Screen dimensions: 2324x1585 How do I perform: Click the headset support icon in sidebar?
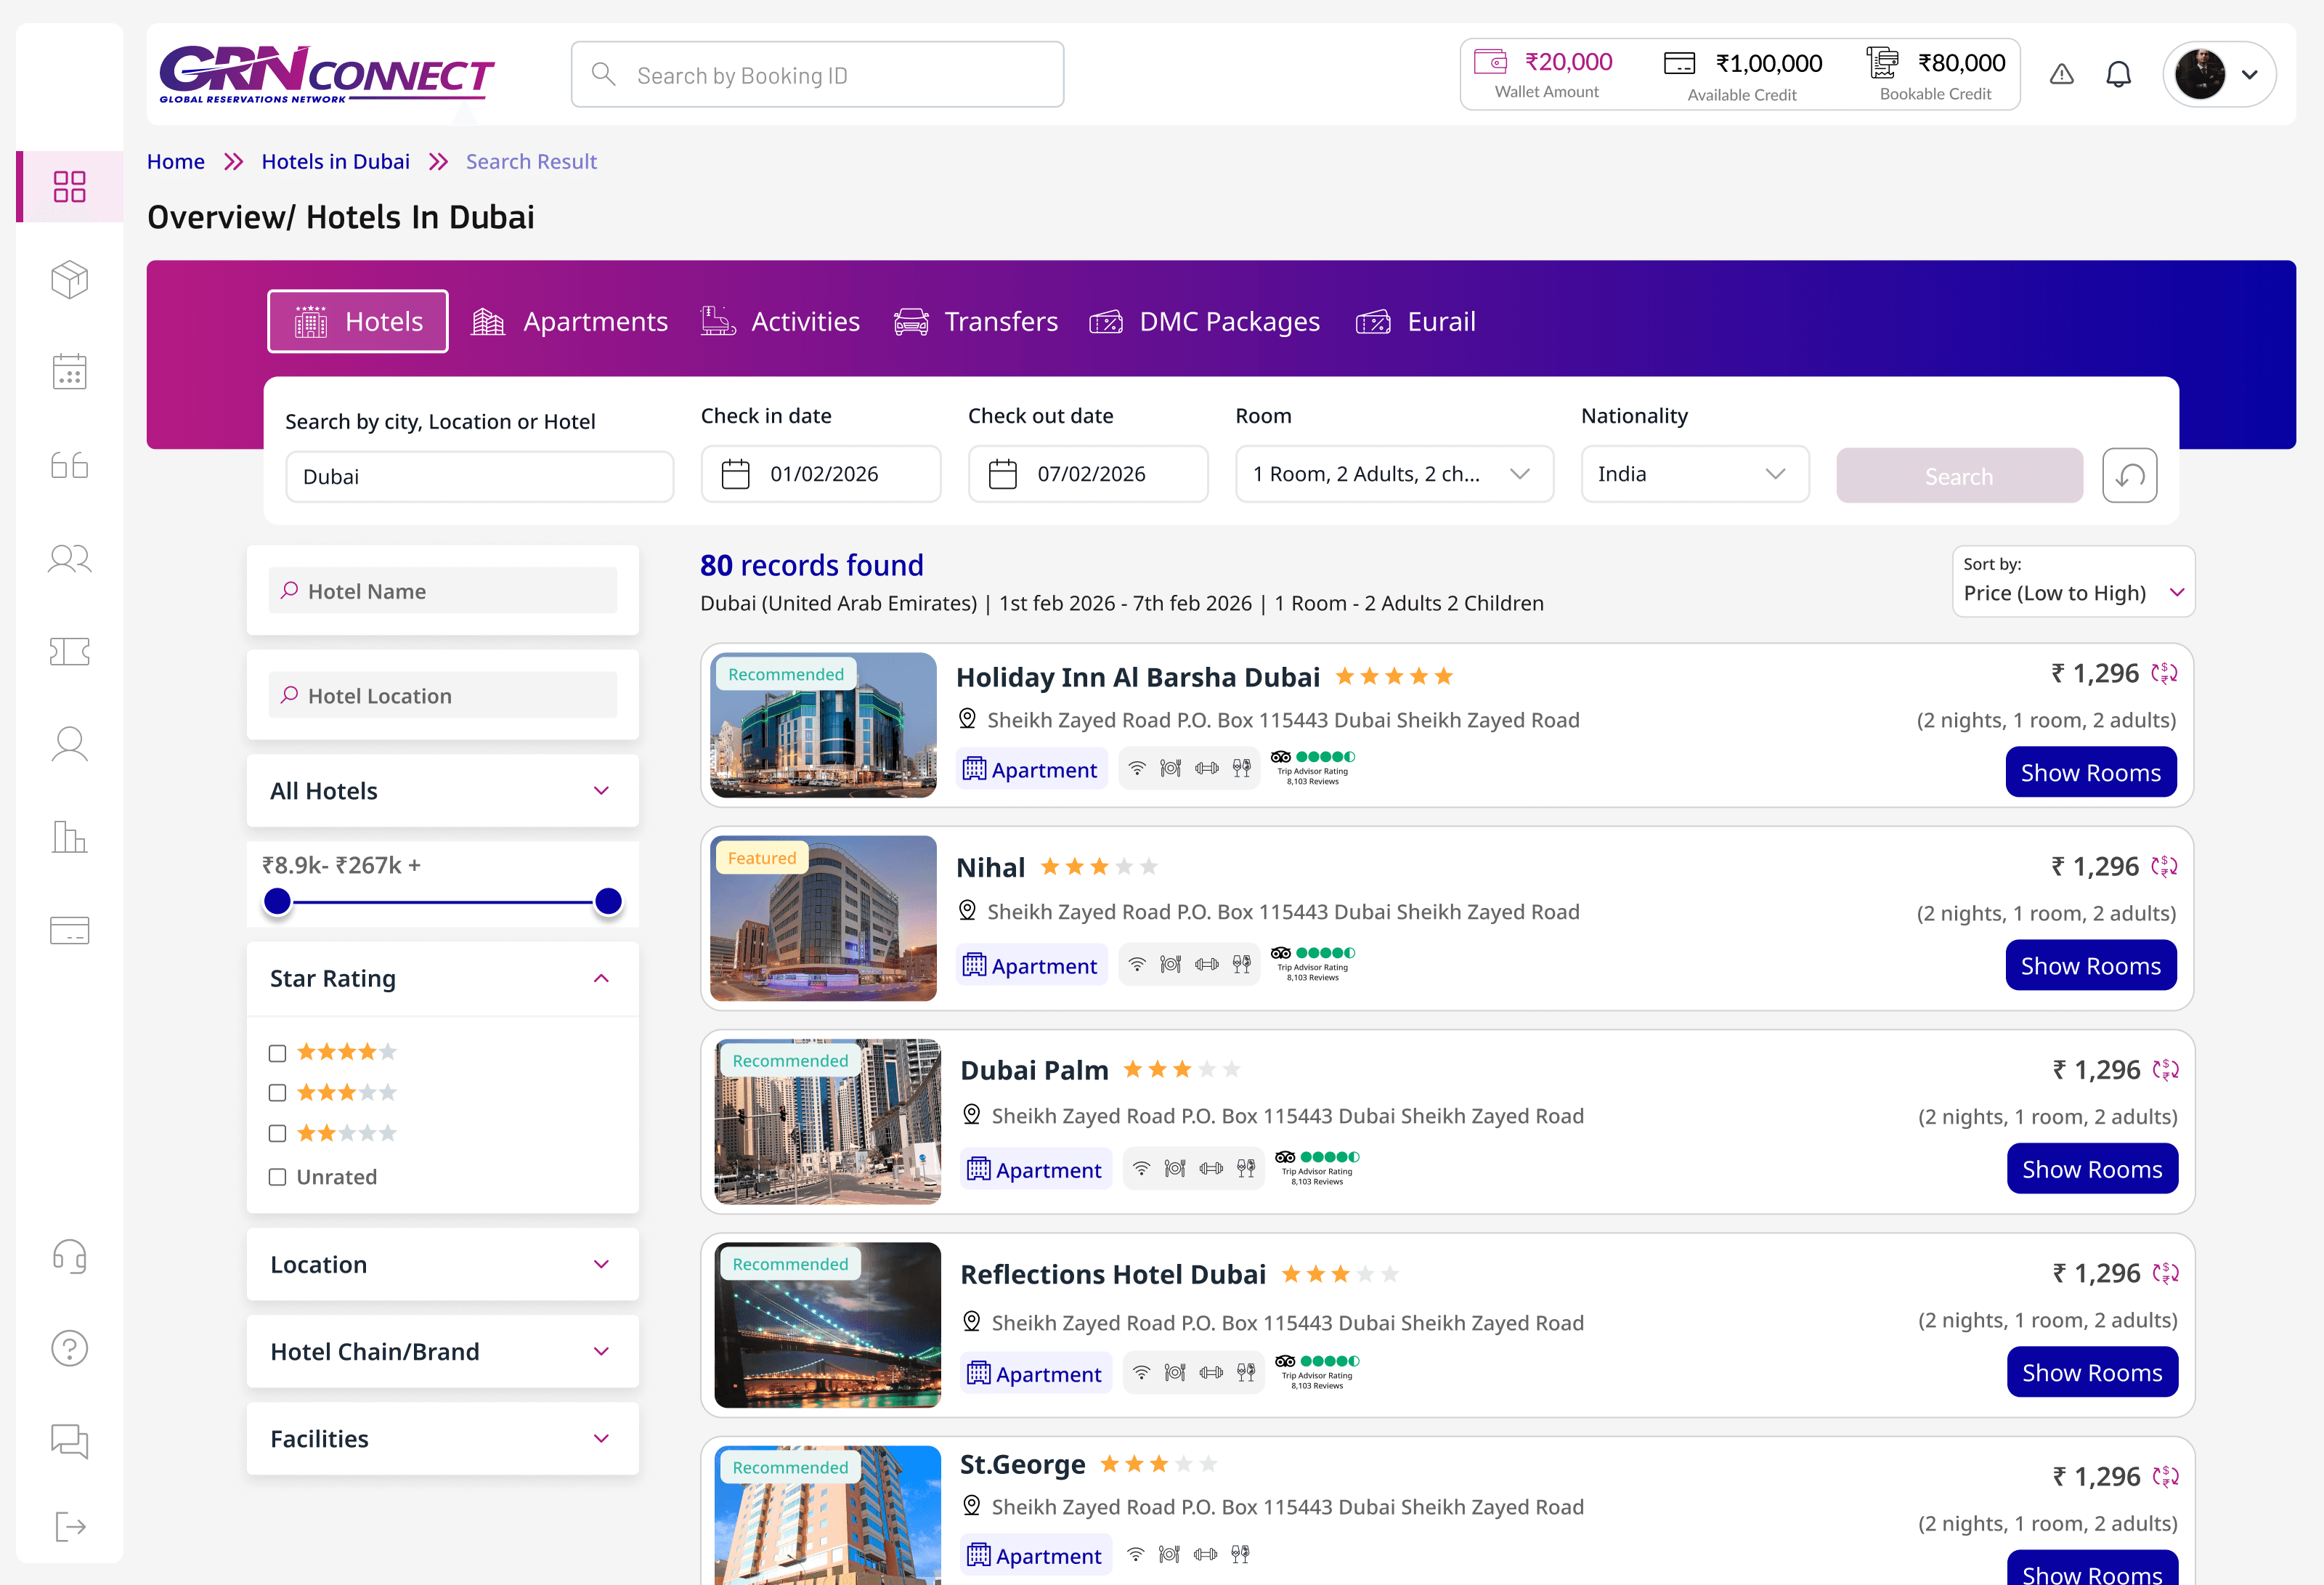coord(69,1256)
